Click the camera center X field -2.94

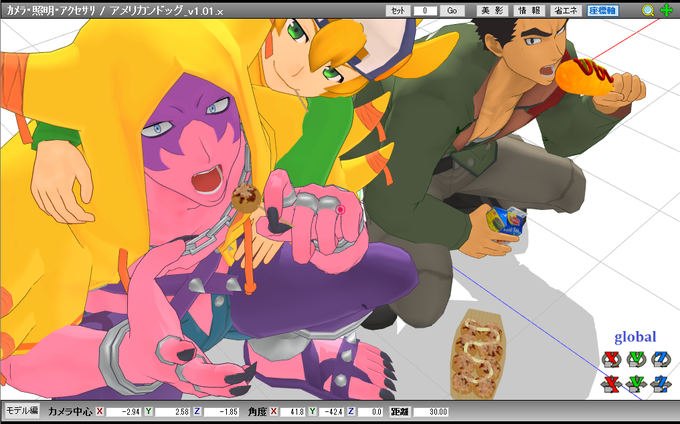[x=124, y=411]
